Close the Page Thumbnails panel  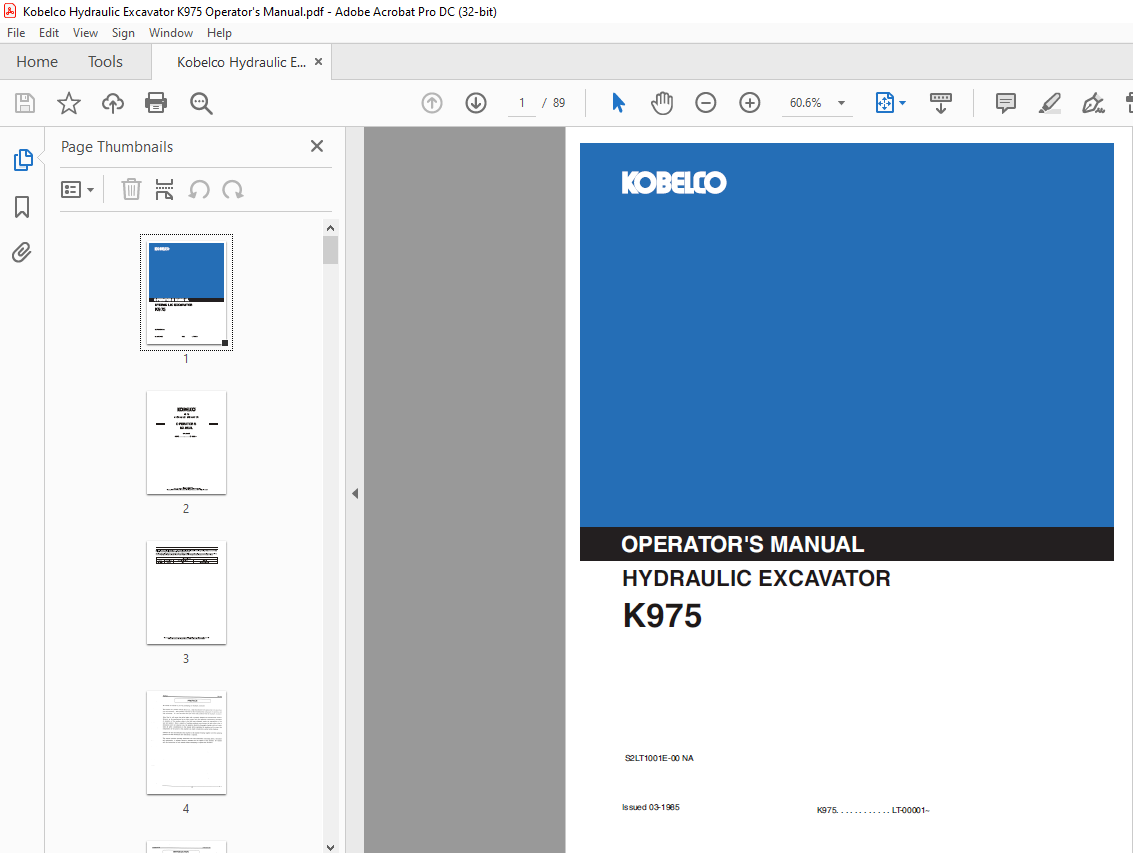[x=316, y=146]
